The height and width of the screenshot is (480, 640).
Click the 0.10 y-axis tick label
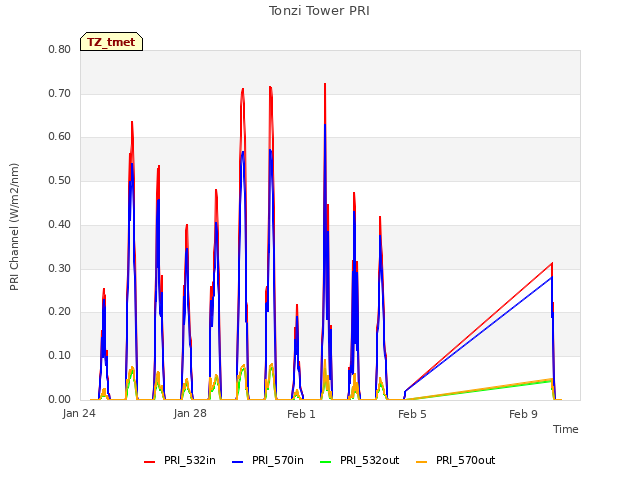tap(60, 356)
